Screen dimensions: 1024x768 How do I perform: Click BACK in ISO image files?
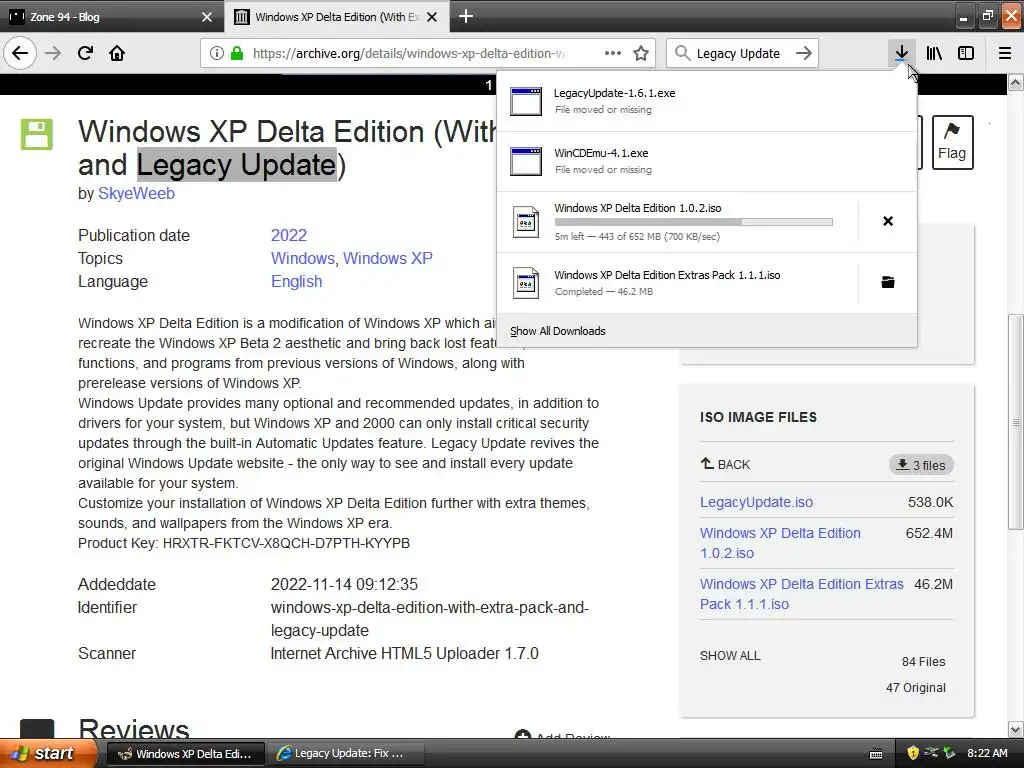point(726,464)
